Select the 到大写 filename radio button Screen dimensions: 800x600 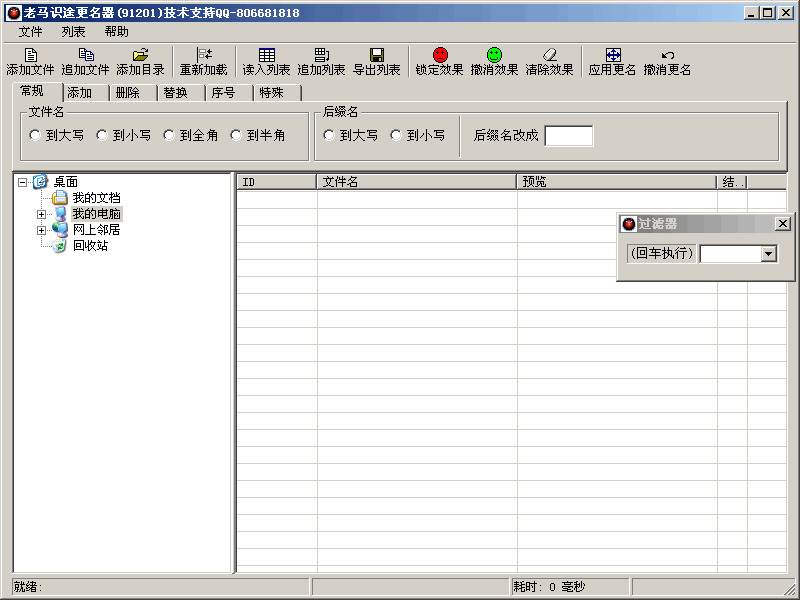[35, 136]
